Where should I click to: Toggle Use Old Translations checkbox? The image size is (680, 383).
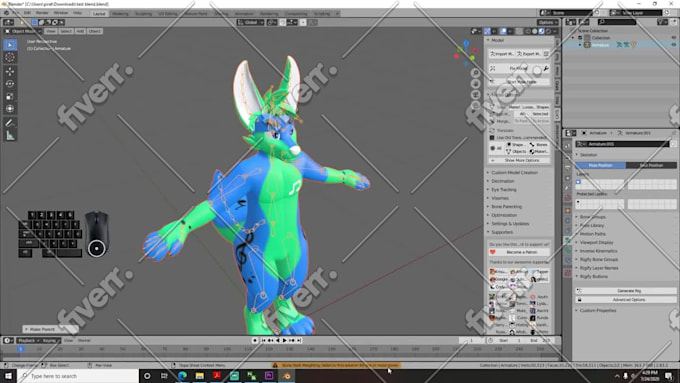(x=492, y=137)
